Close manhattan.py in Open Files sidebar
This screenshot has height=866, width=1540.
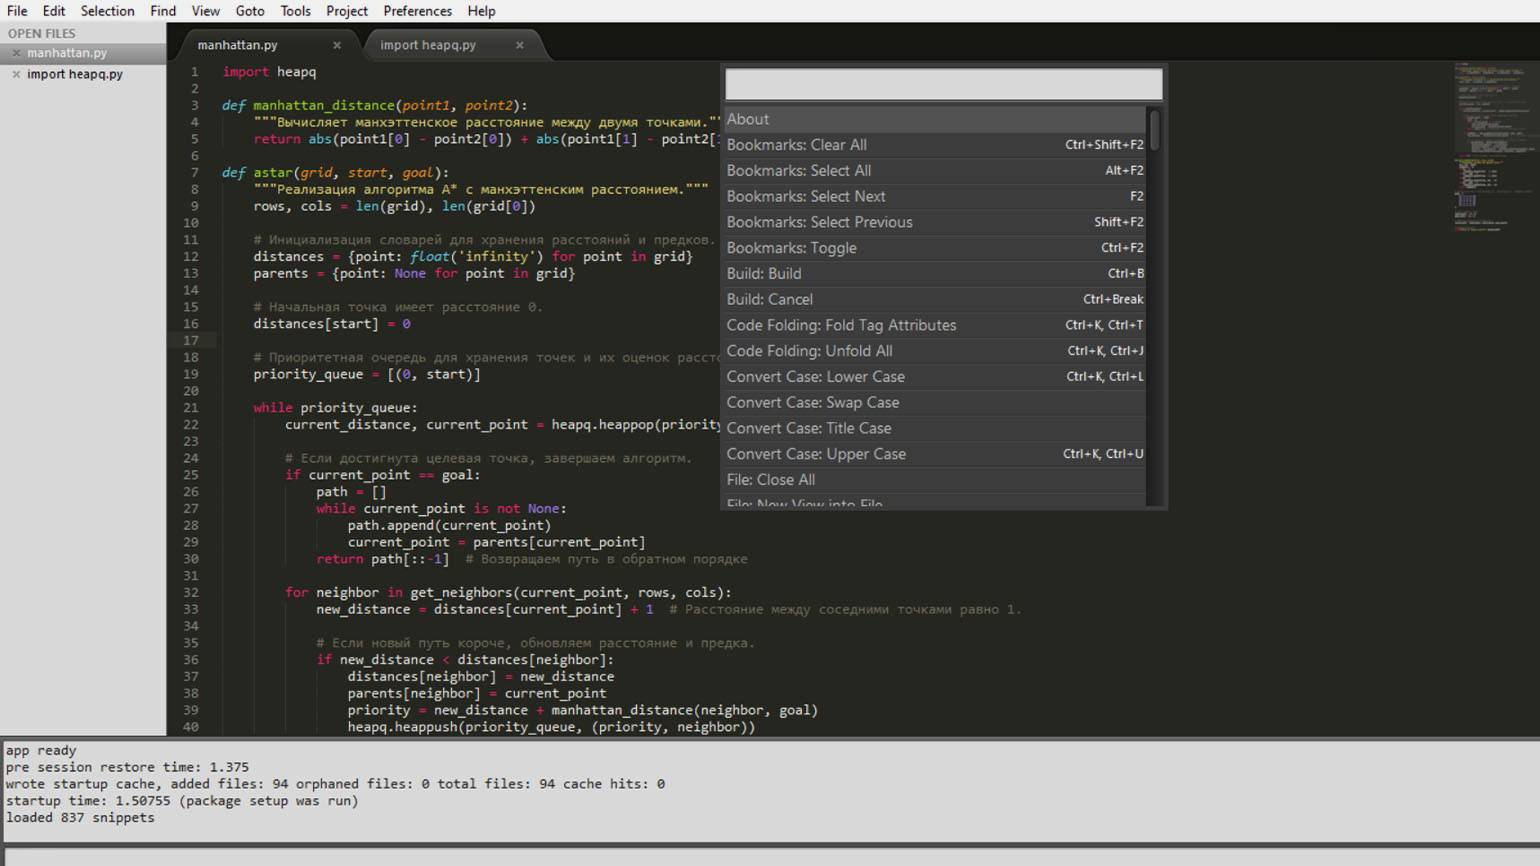(16, 53)
